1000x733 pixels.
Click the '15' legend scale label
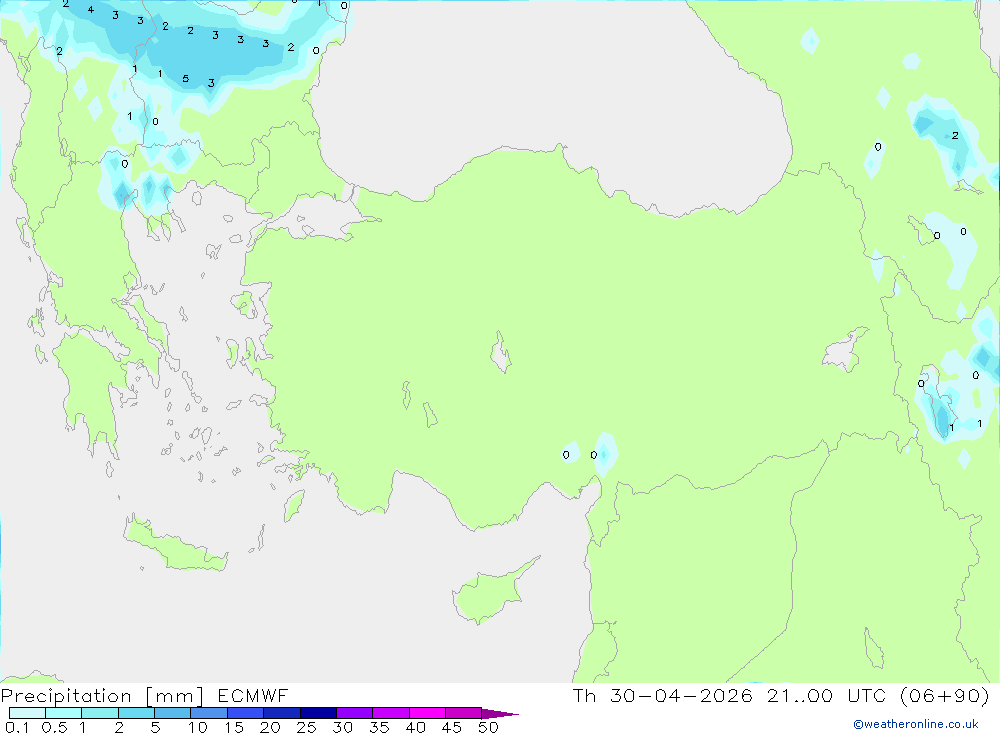(234, 727)
